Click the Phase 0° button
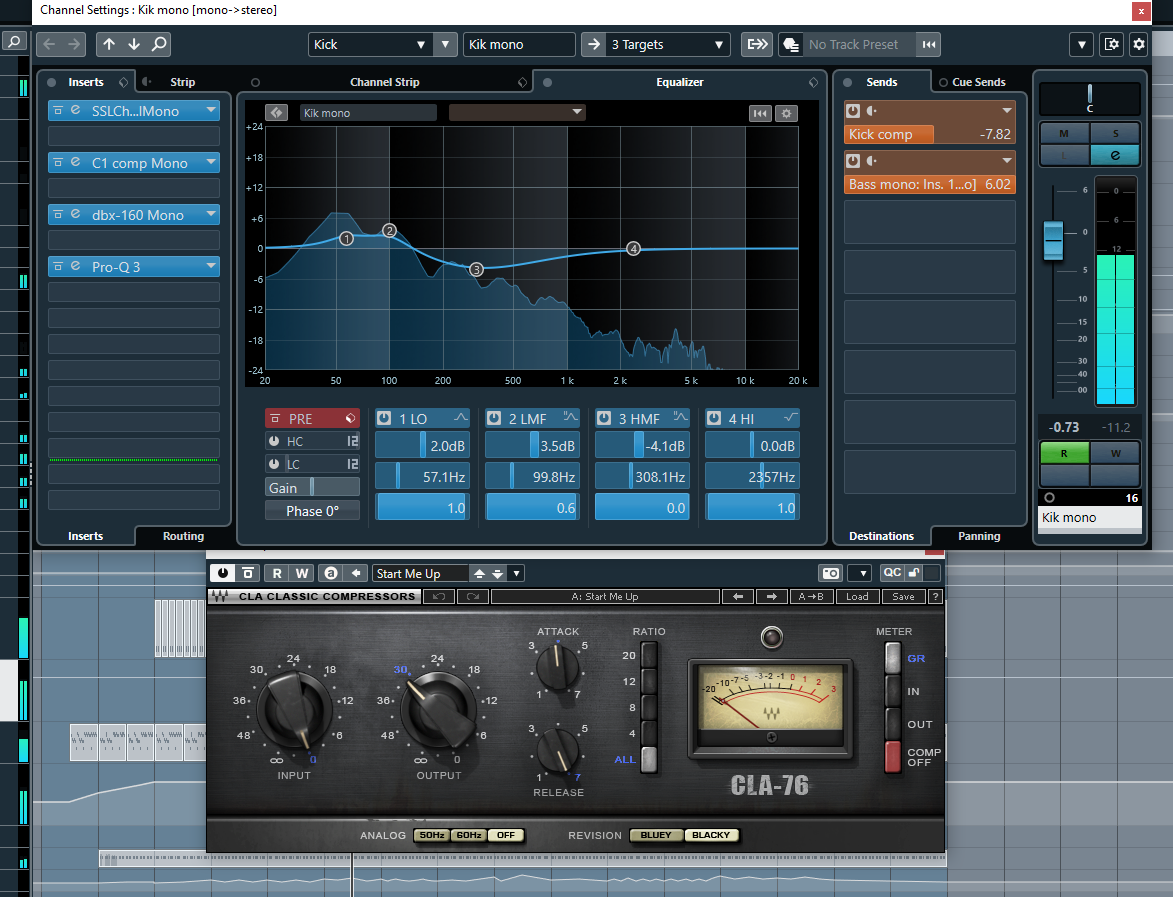 (312, 511)
